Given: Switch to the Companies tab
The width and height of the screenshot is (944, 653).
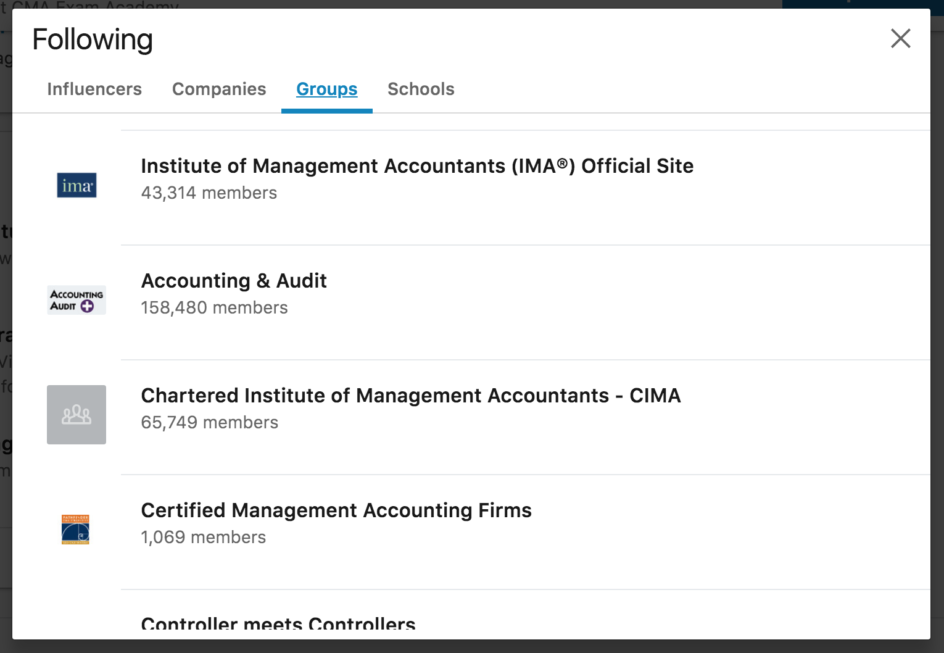Looking at the screenshot, I should pos(219,89).
